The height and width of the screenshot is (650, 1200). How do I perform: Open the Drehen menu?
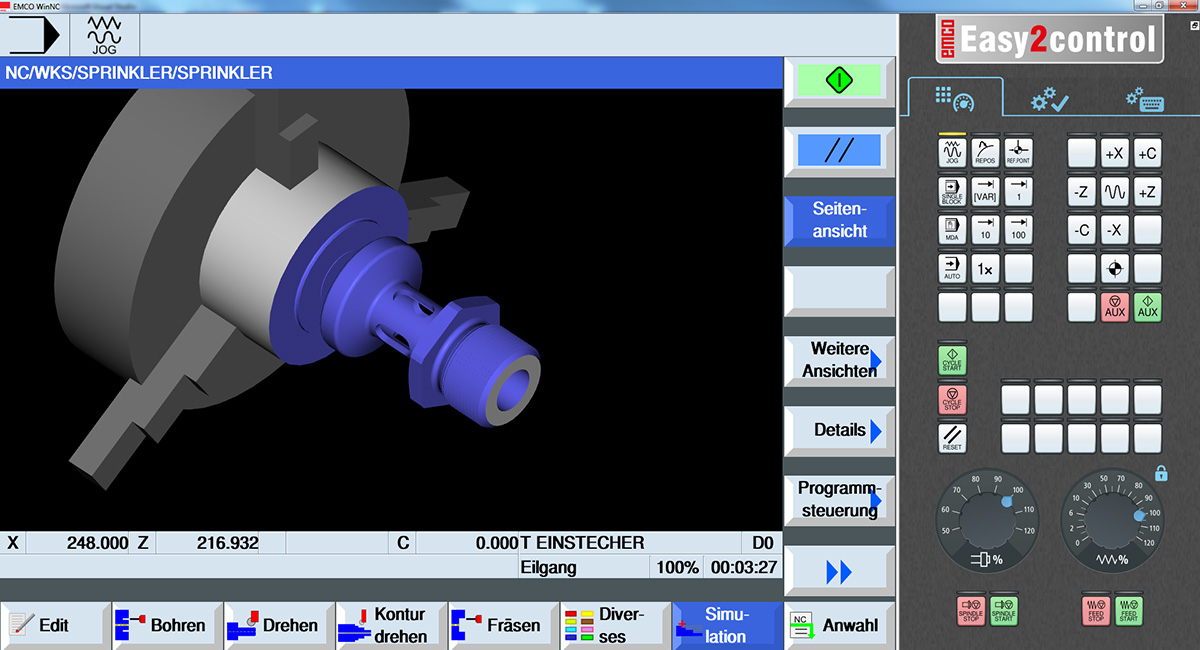pos(279,626)
